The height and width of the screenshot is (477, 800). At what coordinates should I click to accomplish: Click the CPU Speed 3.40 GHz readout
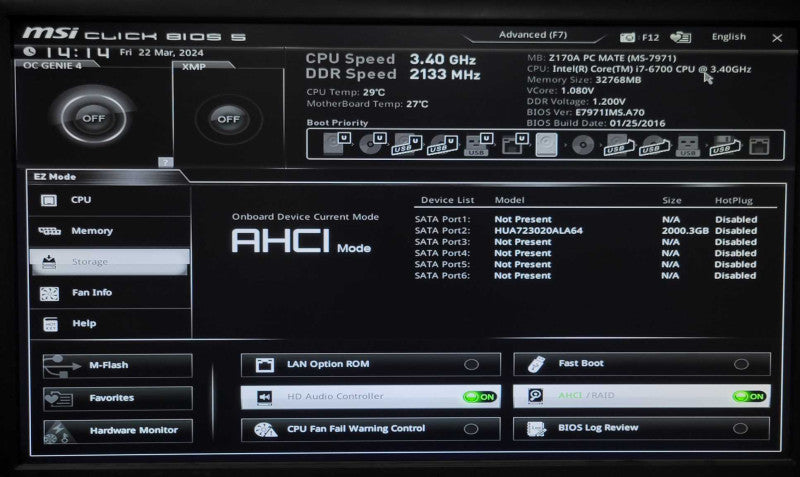391,59
